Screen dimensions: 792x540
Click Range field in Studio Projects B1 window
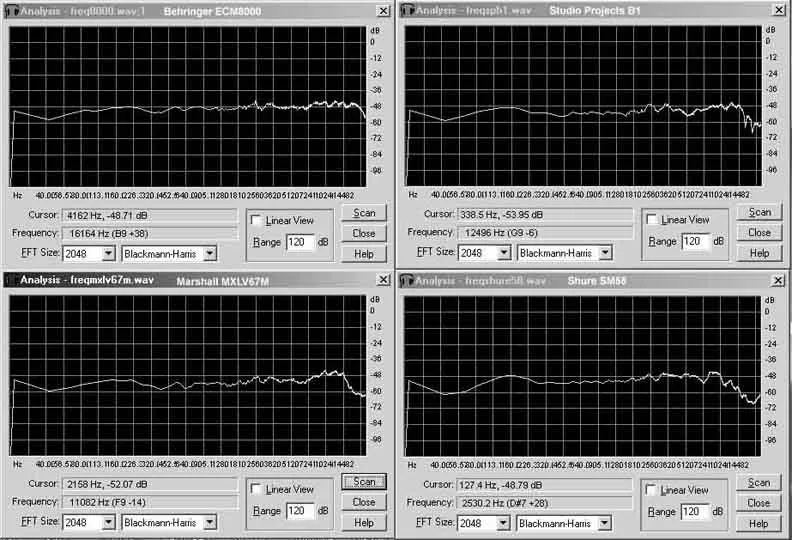pyautogui.click(x=696, y=241)
